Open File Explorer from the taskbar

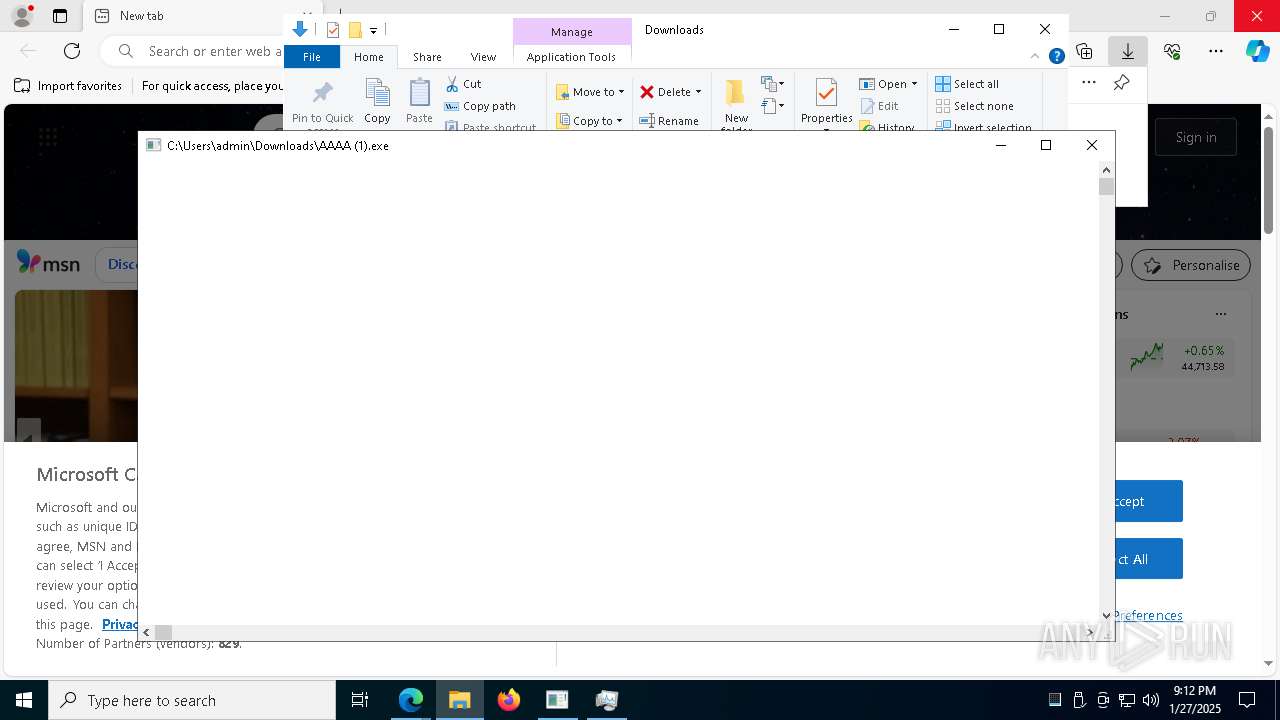coord(460,700)
